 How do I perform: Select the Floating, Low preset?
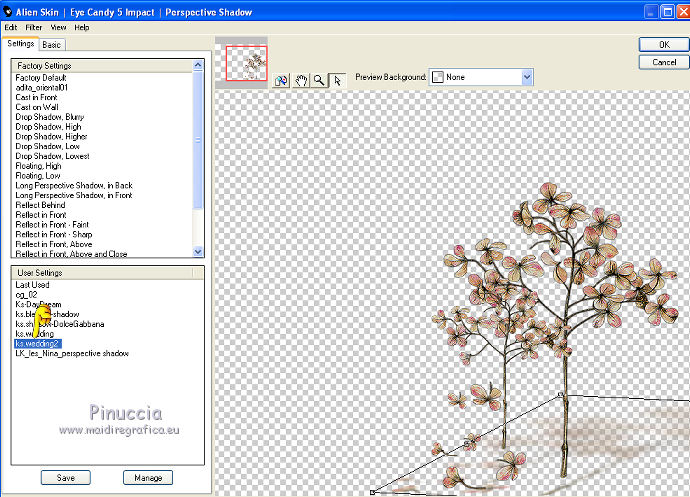(x=37, y=176)
